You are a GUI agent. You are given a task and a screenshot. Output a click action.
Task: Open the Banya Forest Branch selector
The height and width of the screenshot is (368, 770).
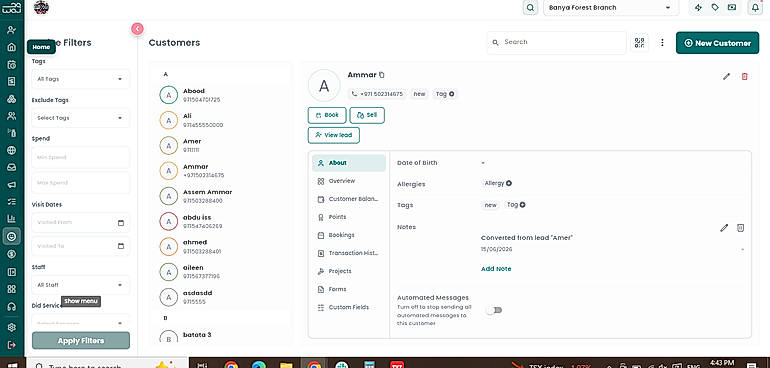click(x=611, y=7)
